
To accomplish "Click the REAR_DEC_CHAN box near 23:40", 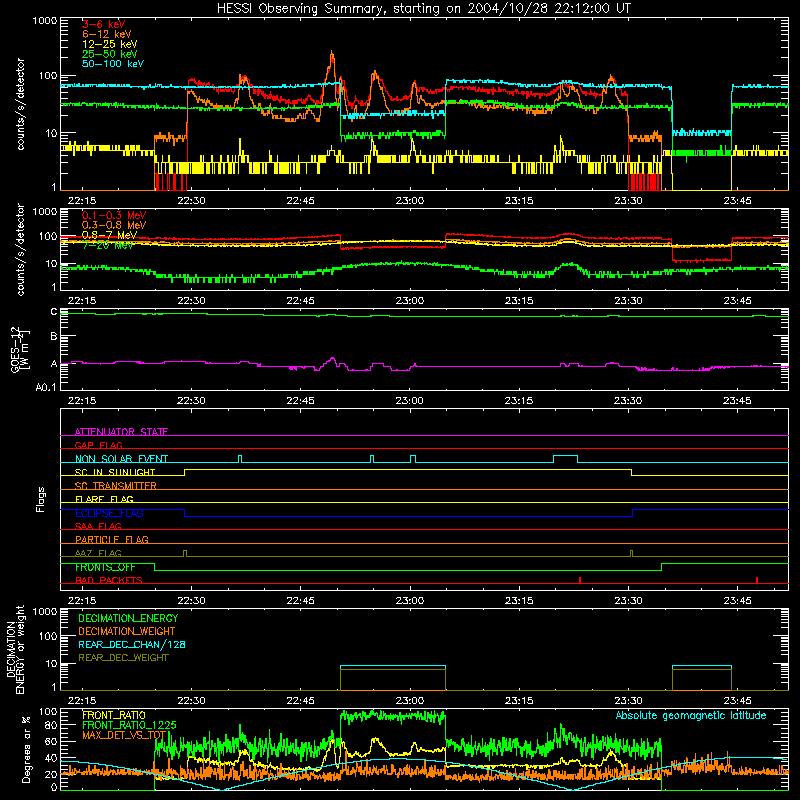I will point(702,678).
